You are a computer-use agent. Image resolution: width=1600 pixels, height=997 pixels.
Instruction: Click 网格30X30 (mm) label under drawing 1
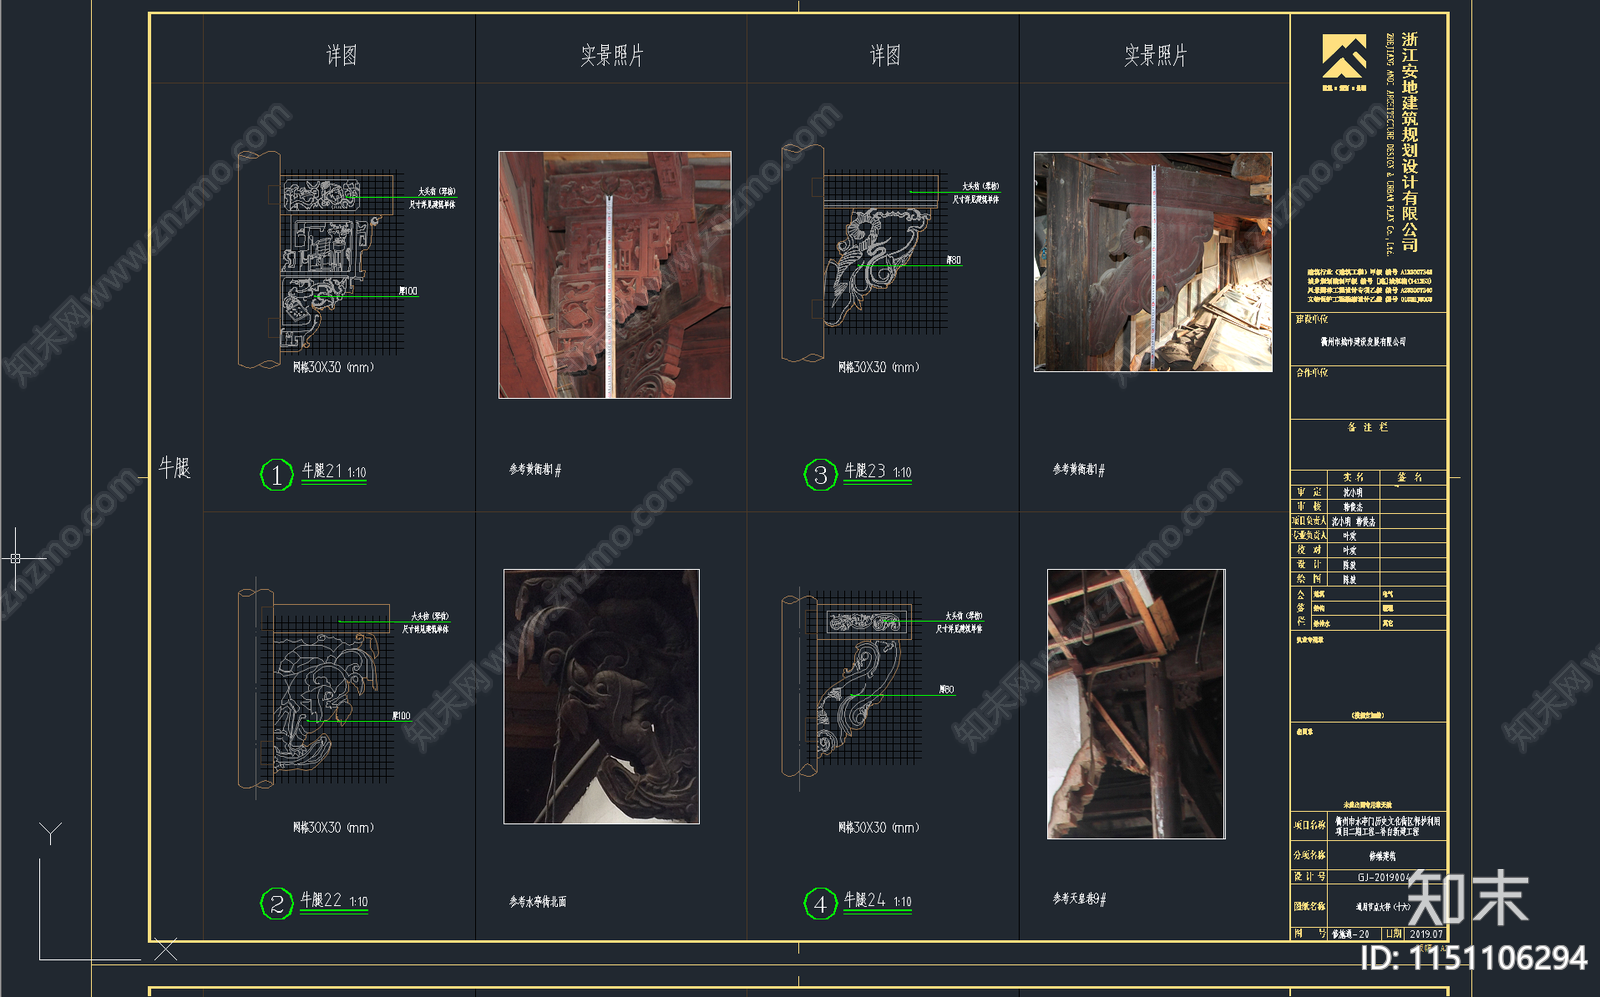[x=333, y=367]
